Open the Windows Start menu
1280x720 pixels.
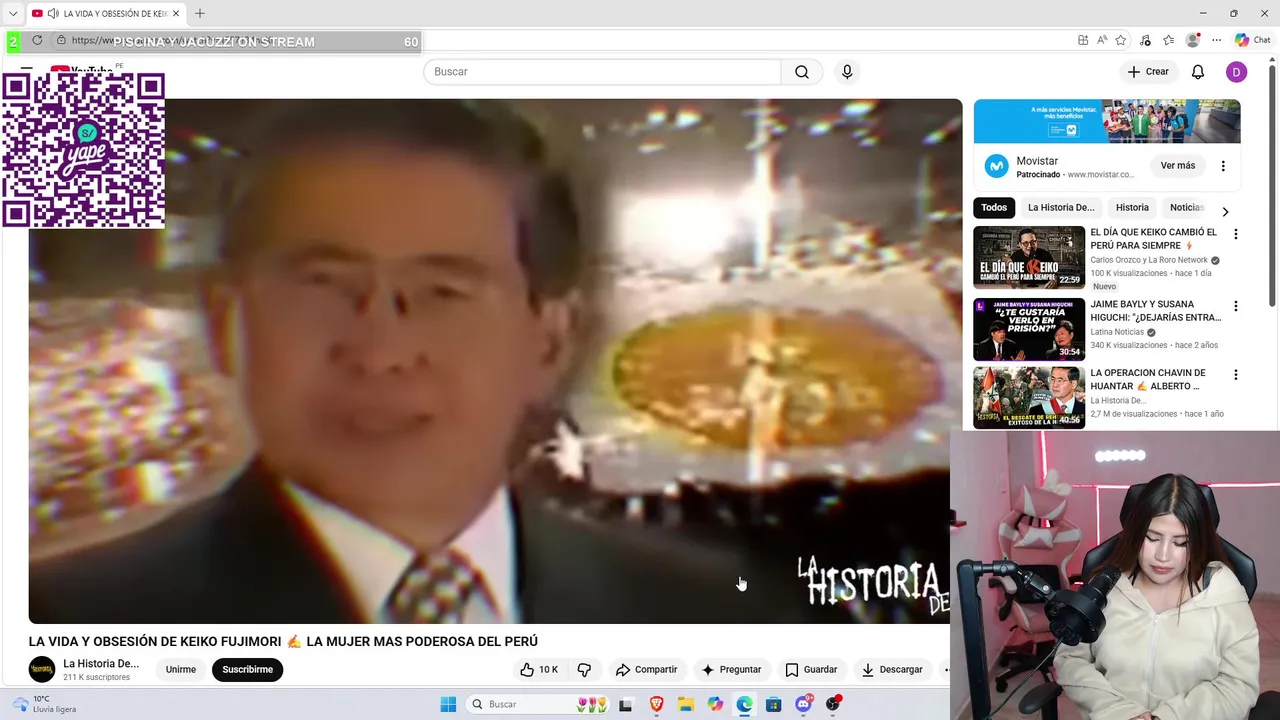[448, 704]
